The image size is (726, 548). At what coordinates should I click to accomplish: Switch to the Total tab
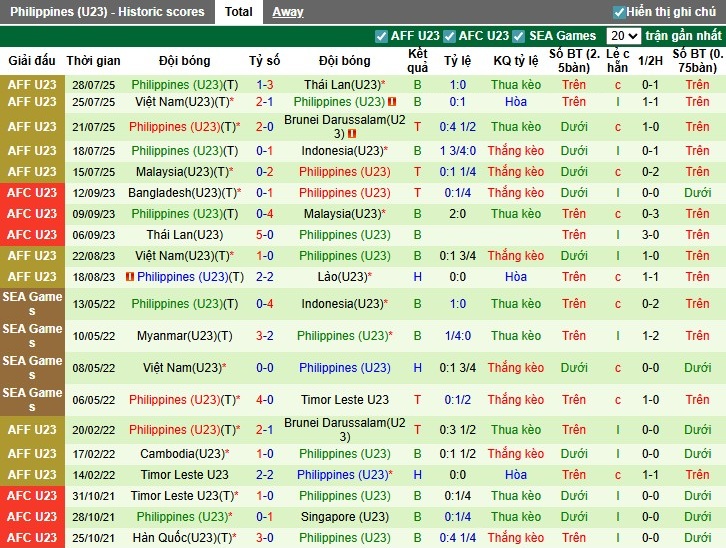click(x=238, y=12)
